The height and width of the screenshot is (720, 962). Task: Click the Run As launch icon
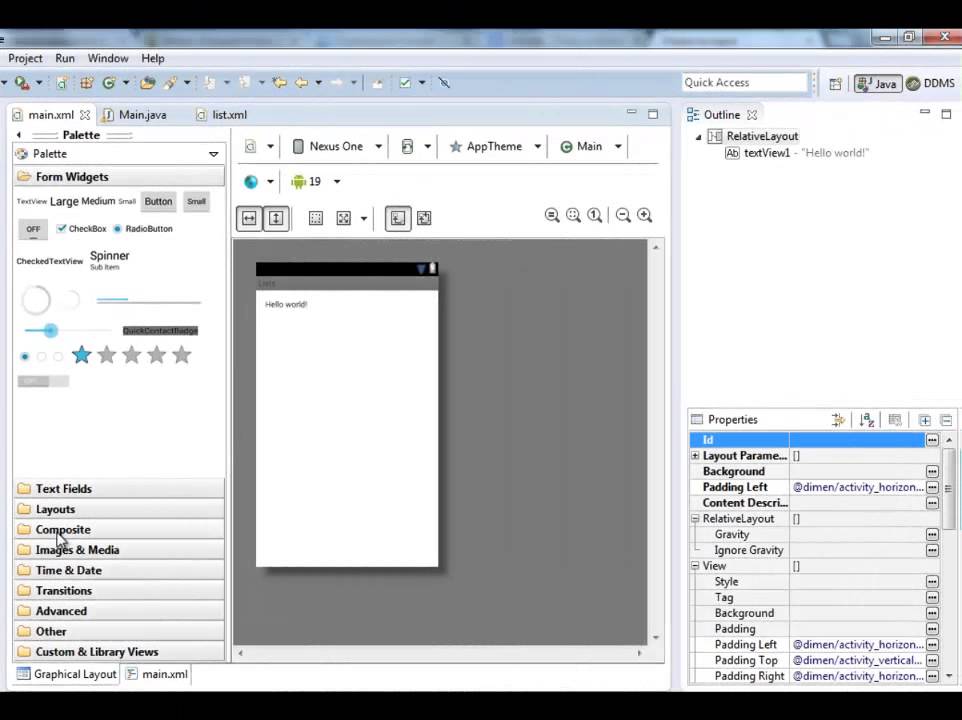(x=22, y=83)
